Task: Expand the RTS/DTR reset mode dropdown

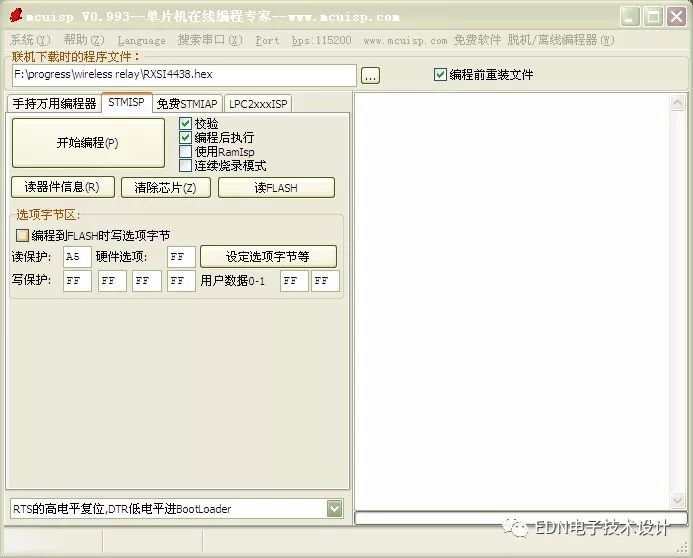Action: click(x=334, y=509)
